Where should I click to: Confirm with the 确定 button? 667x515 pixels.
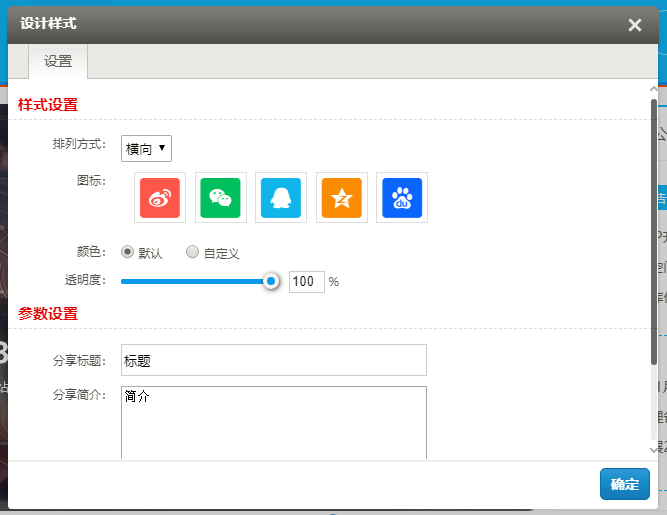[624, 484]
